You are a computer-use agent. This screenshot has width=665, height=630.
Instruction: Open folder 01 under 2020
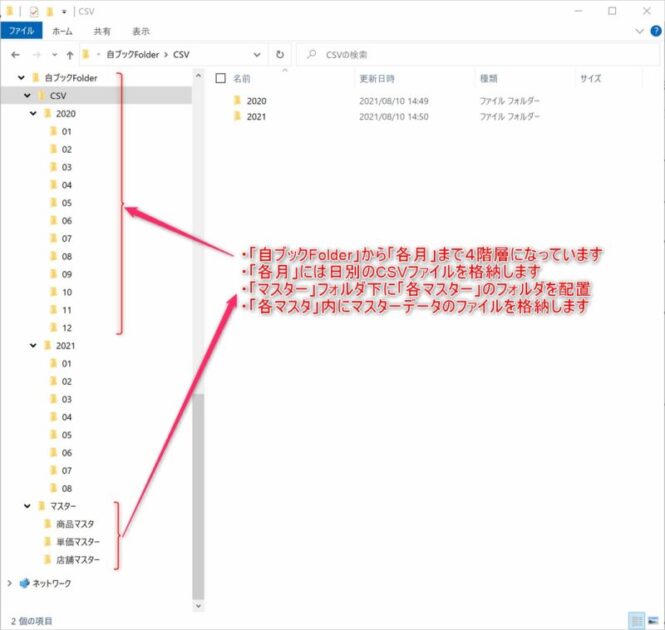(67, 132)
